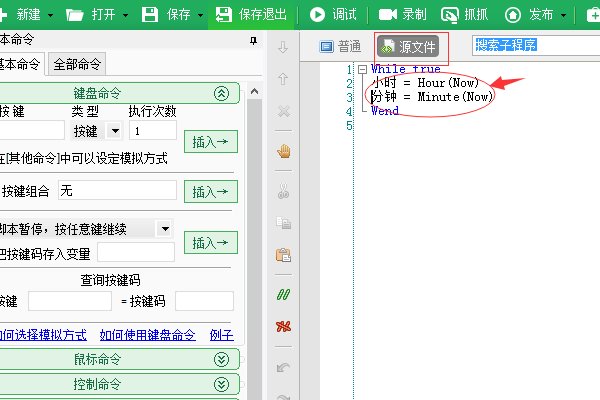Viewport: 600px width, 400px height.
Task: Expand the 发布 dropdown arrow
Action: pyautogui.click(x=563, y=16)
